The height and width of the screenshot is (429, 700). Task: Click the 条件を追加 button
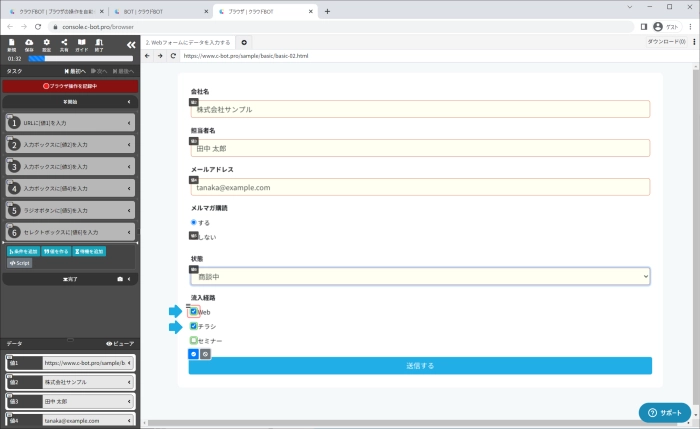(x=24, y=251)
